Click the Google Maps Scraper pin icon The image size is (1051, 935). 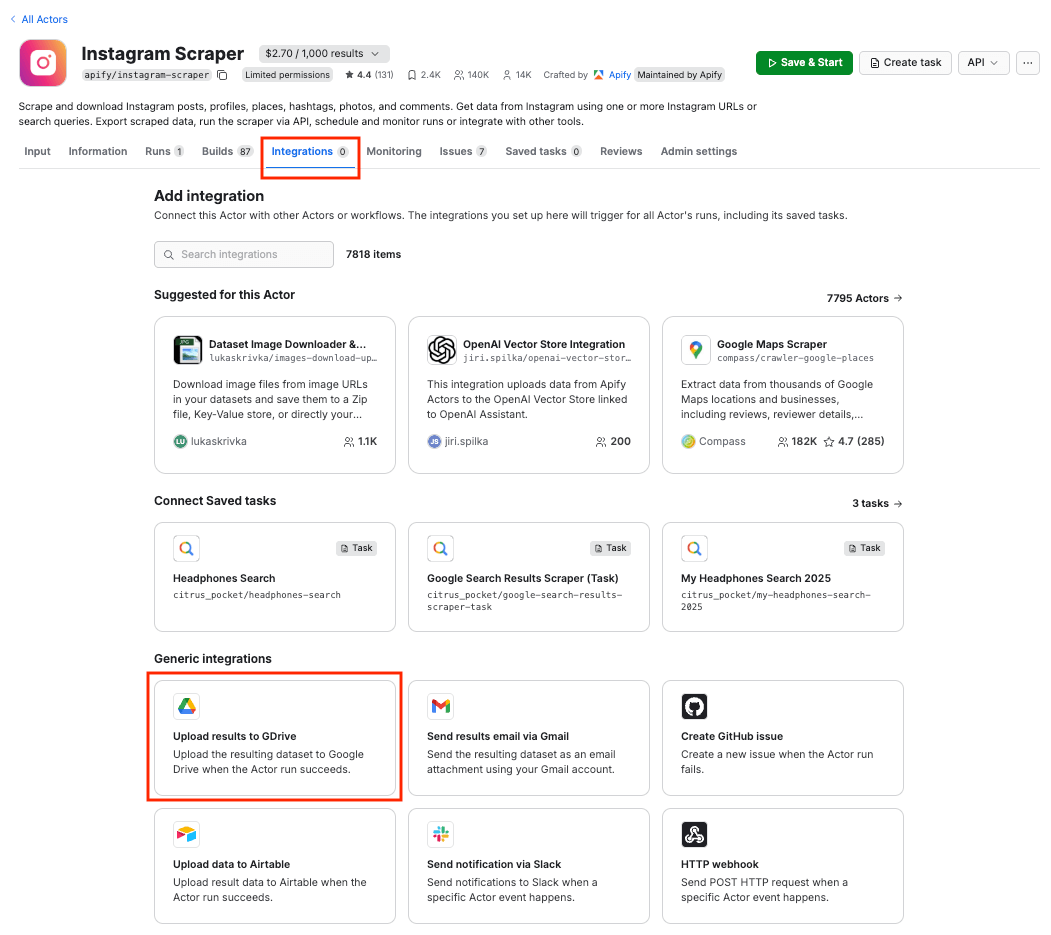click(x=695, y=350)
